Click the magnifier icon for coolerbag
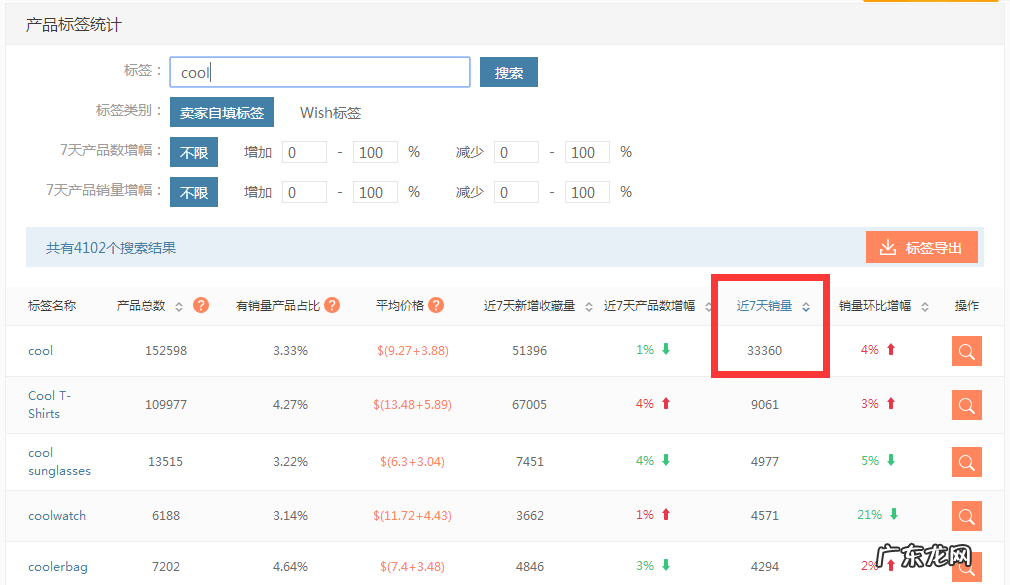The image size is (1010, 585). tap(965, 566)
